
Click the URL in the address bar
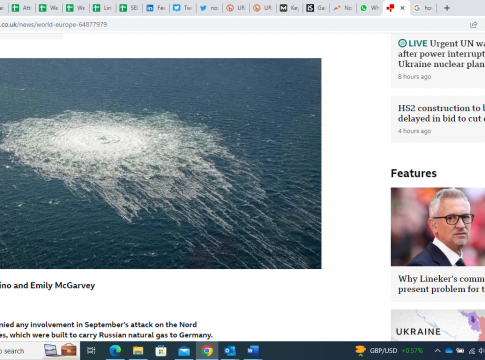53,25
